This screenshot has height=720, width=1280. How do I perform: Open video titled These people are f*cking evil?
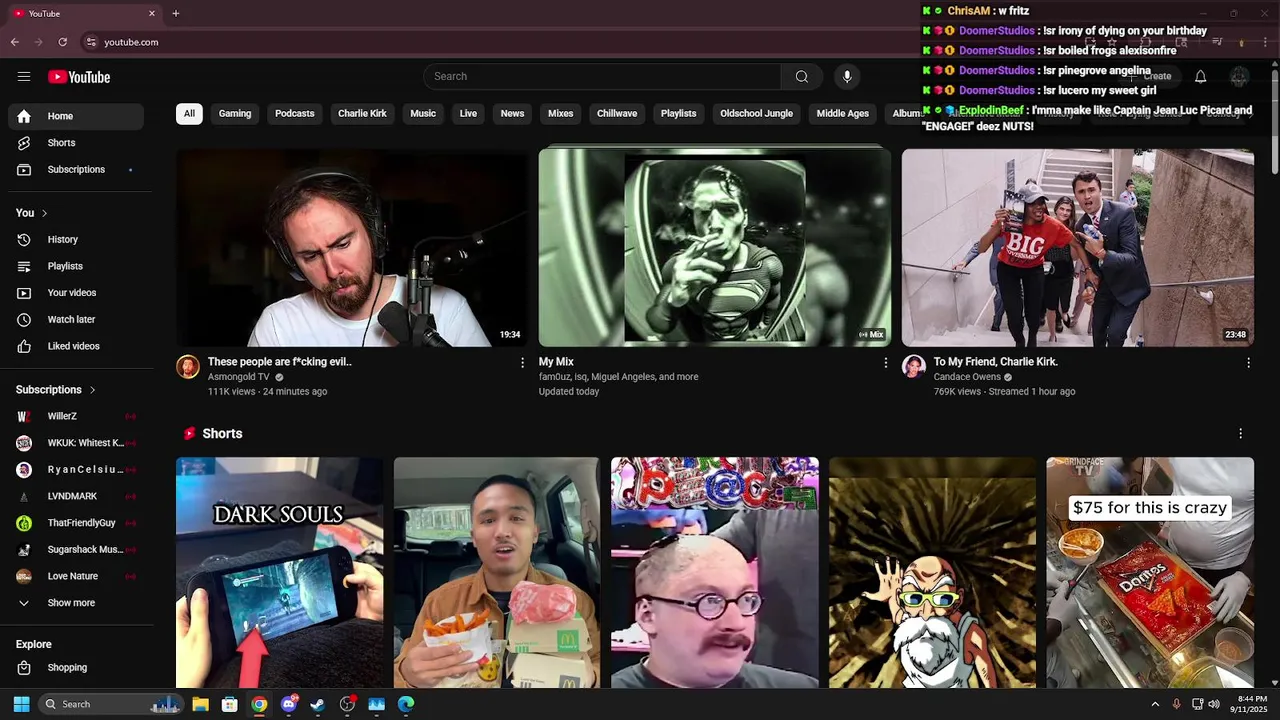pyautogui.click(x=280, y=362)
